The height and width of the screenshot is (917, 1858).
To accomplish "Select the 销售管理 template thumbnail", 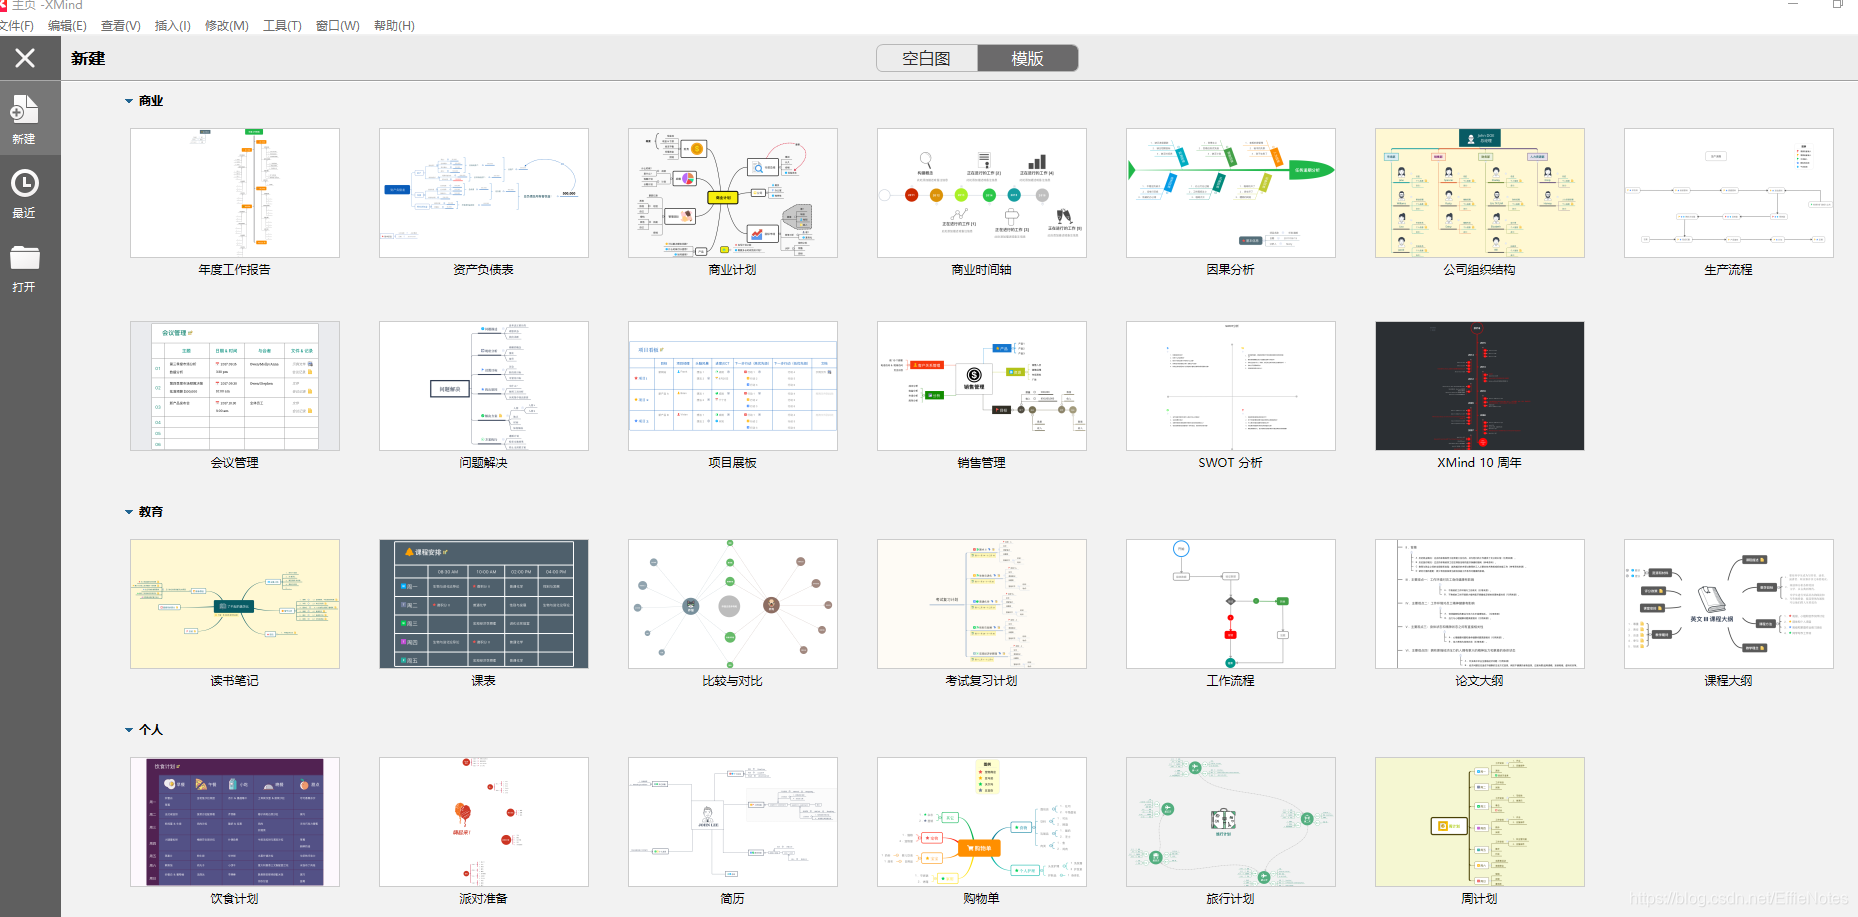I will click(x=982, y=386).
